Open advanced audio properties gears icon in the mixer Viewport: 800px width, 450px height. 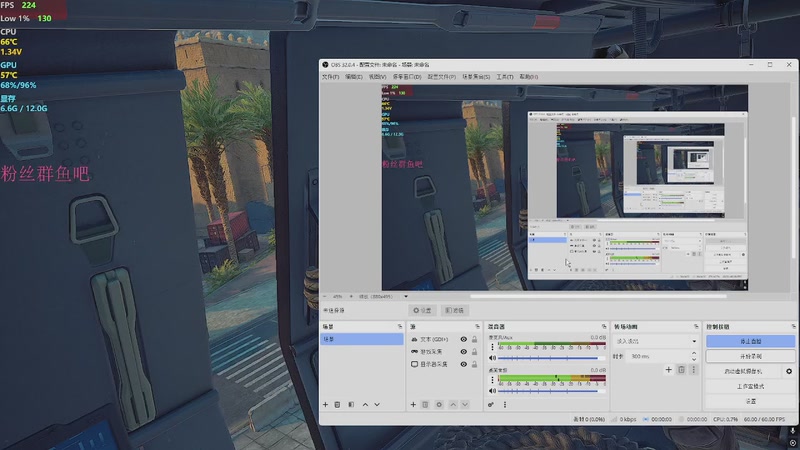coord(491,405)
